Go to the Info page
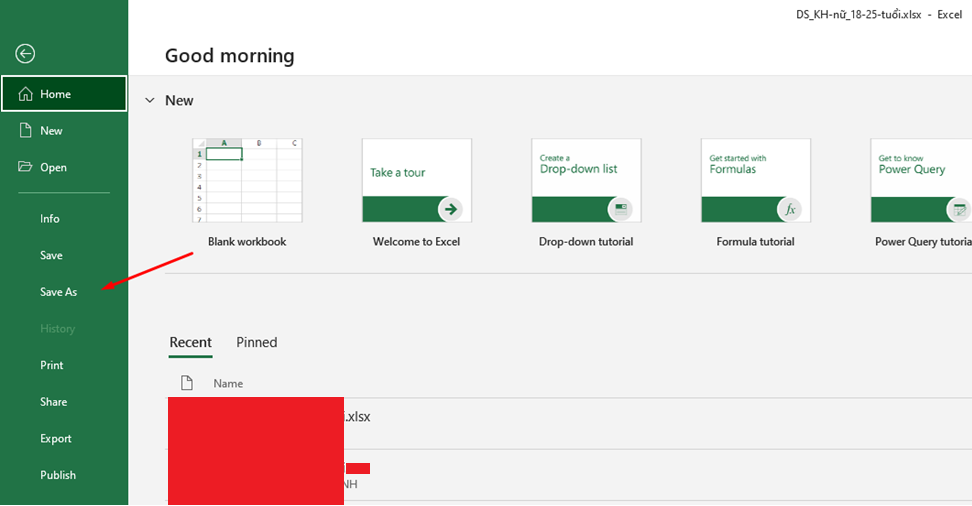Screen dimensions: 972x506 50,218
